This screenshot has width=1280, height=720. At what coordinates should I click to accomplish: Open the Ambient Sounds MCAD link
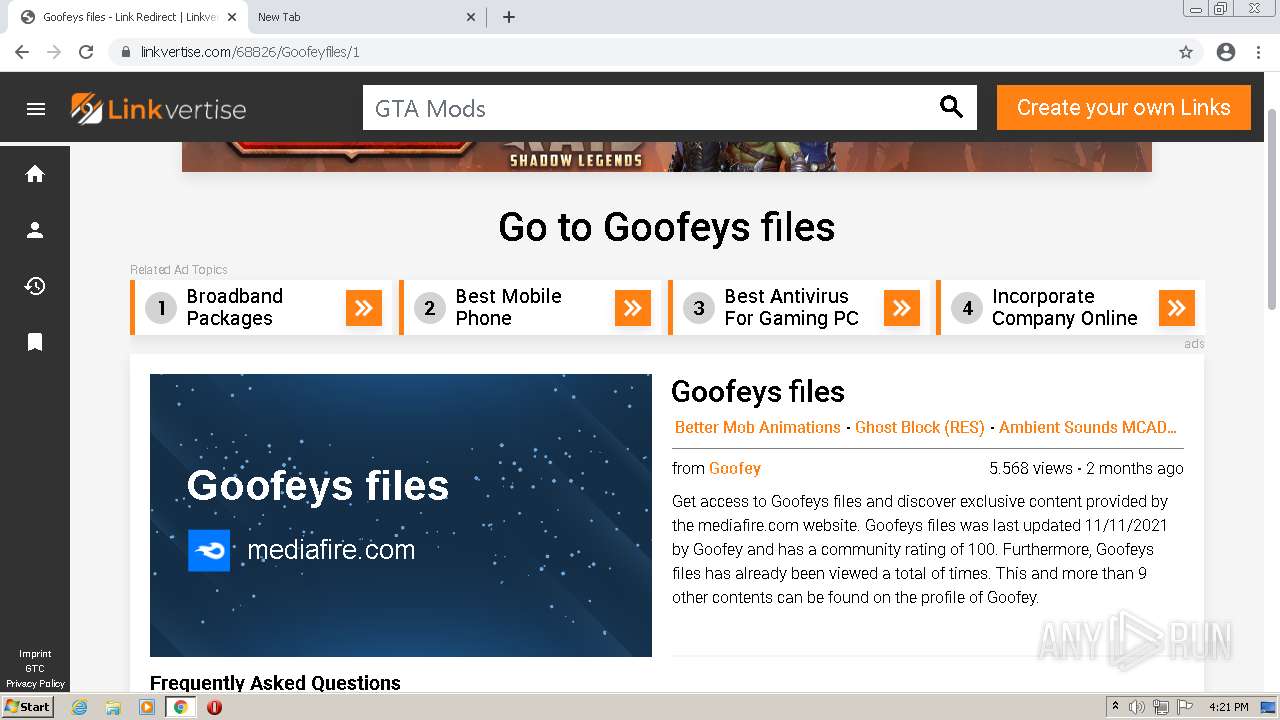point(1088,427)
